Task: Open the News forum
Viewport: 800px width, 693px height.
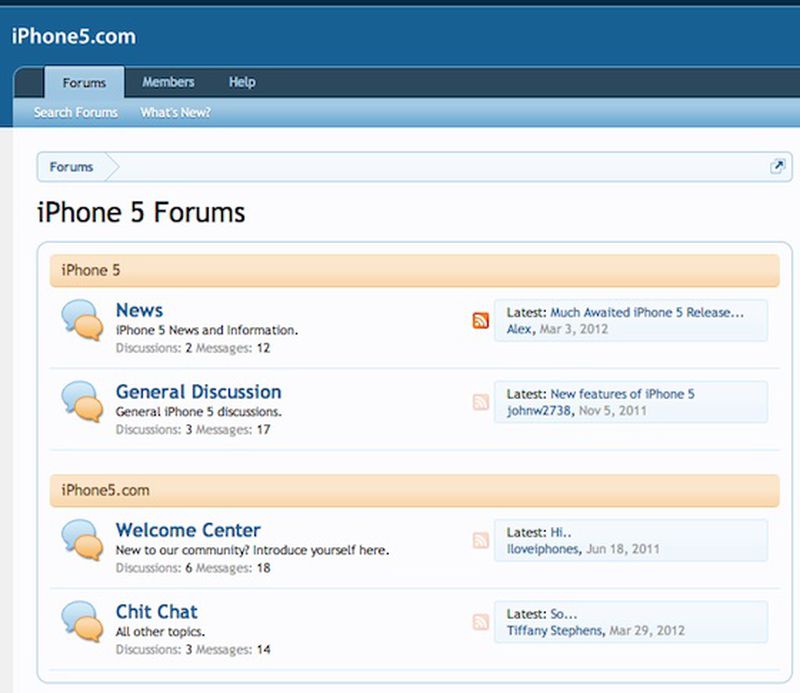Action: 139,310
